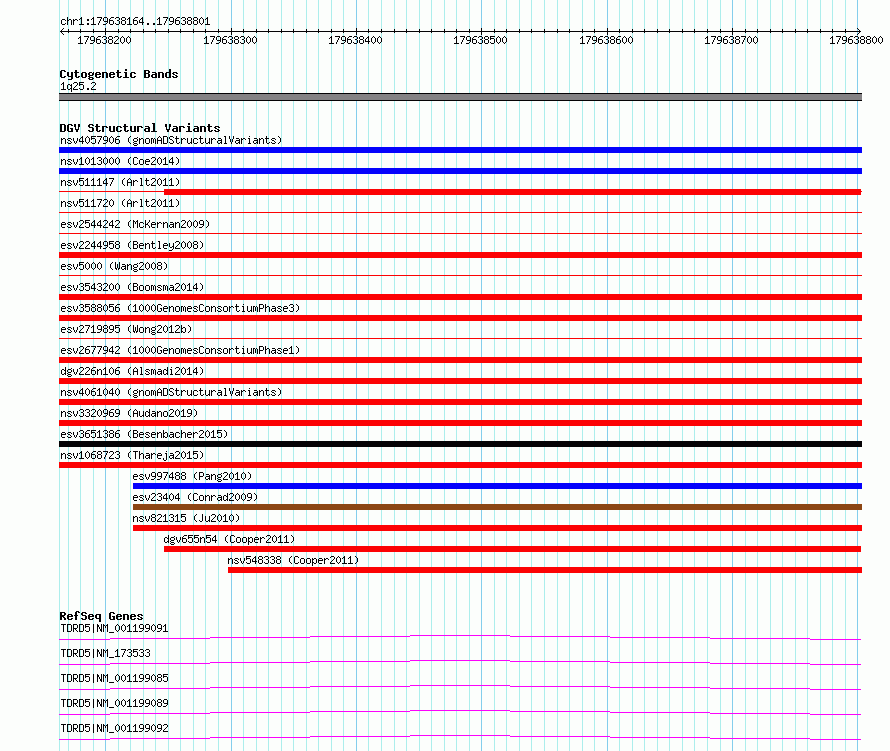Select the 179638400 ruler tick label
The width and height of the screenshot is (890, 751).
click(x=355, y=40)
